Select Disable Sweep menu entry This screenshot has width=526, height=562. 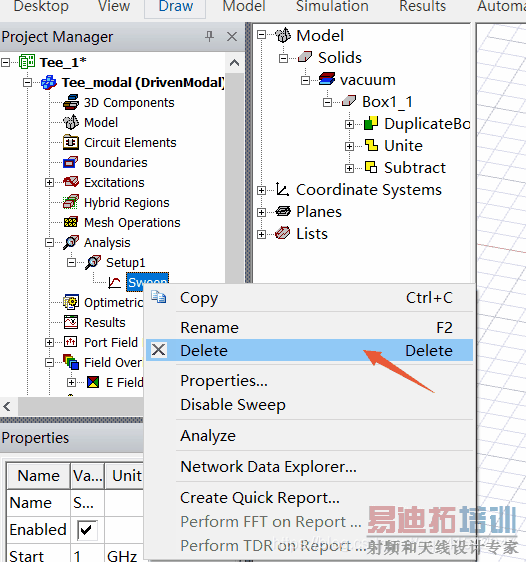pos(310,405)
